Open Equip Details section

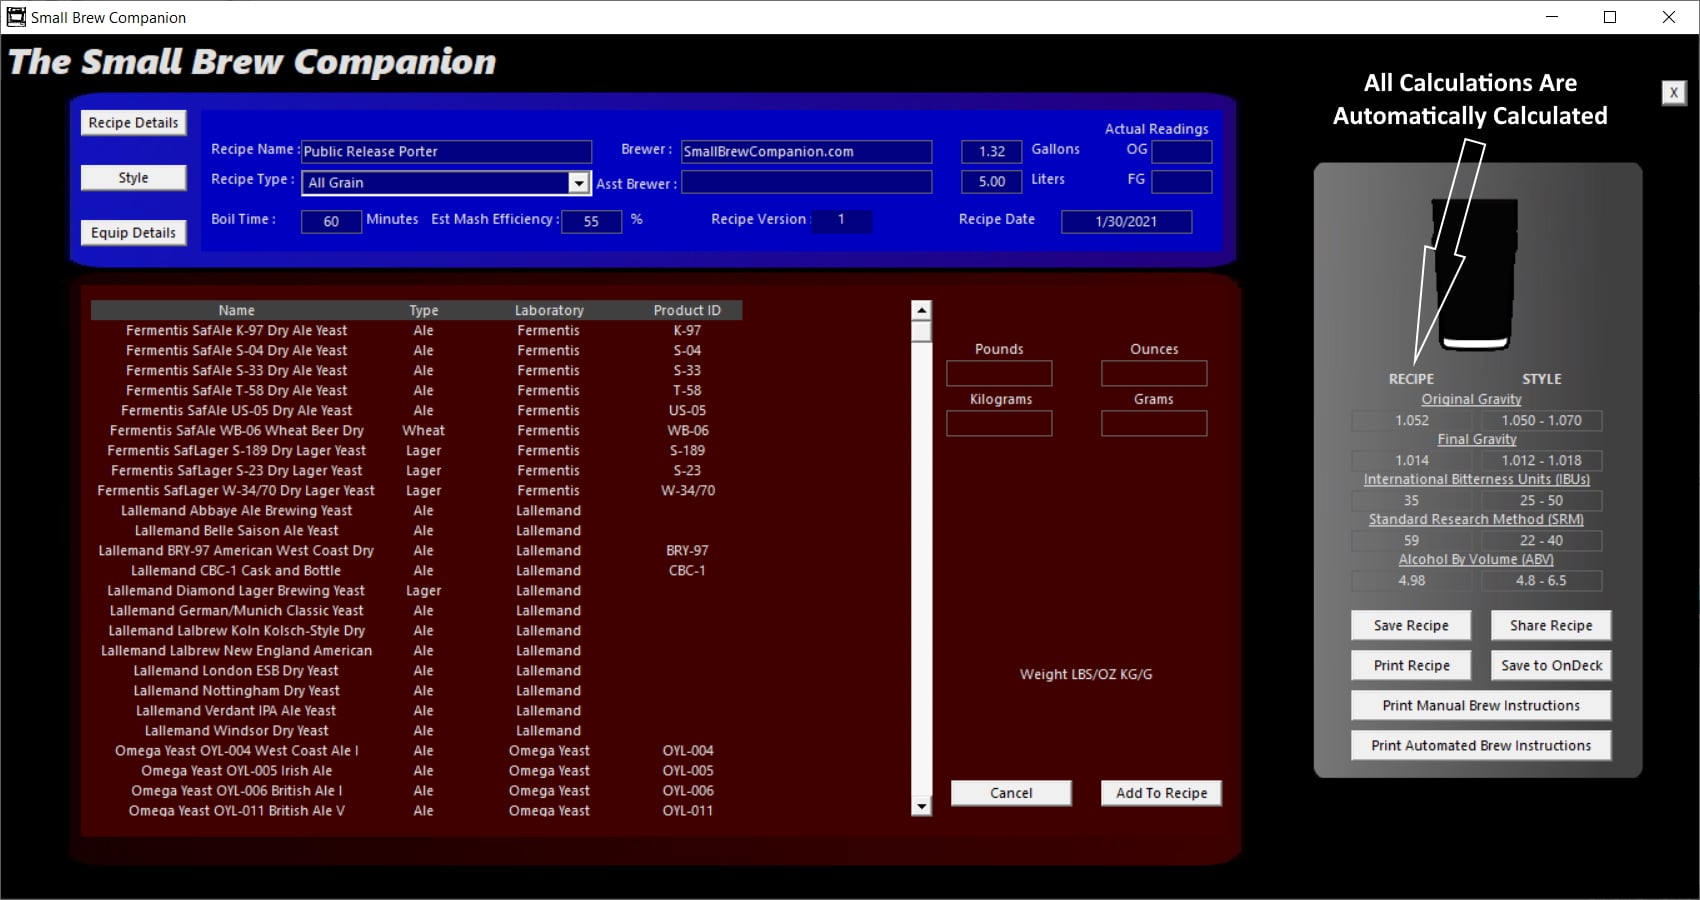pos(133,233)
